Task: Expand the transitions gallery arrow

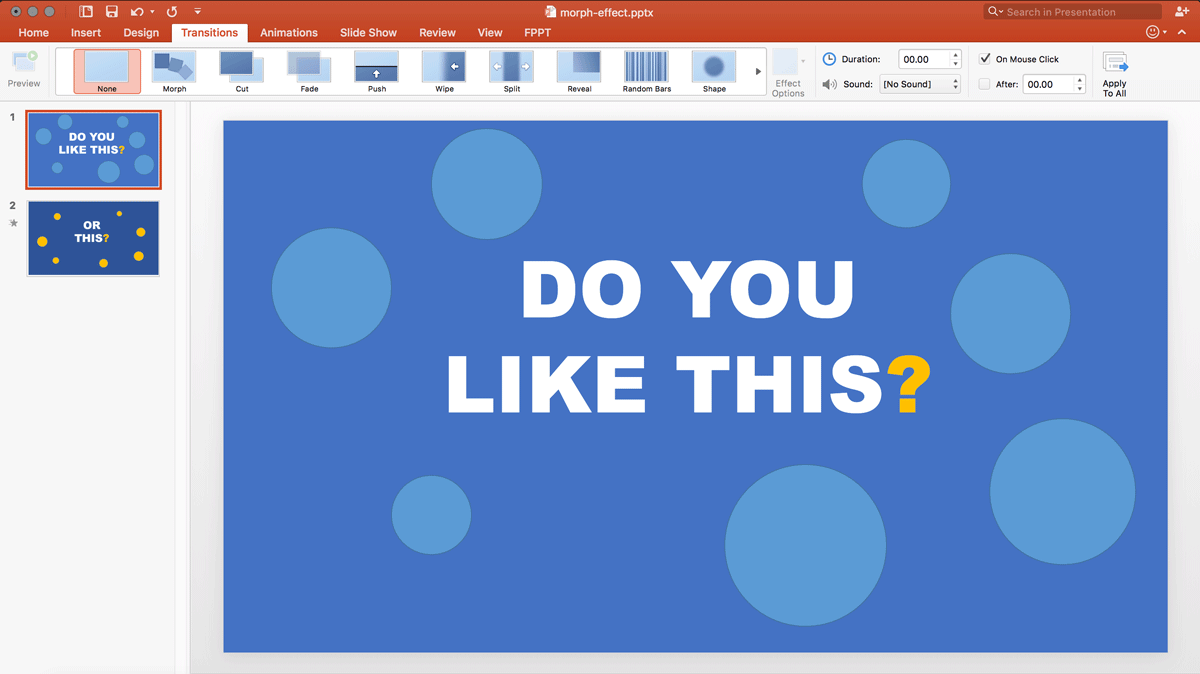Action: [758, 72]
